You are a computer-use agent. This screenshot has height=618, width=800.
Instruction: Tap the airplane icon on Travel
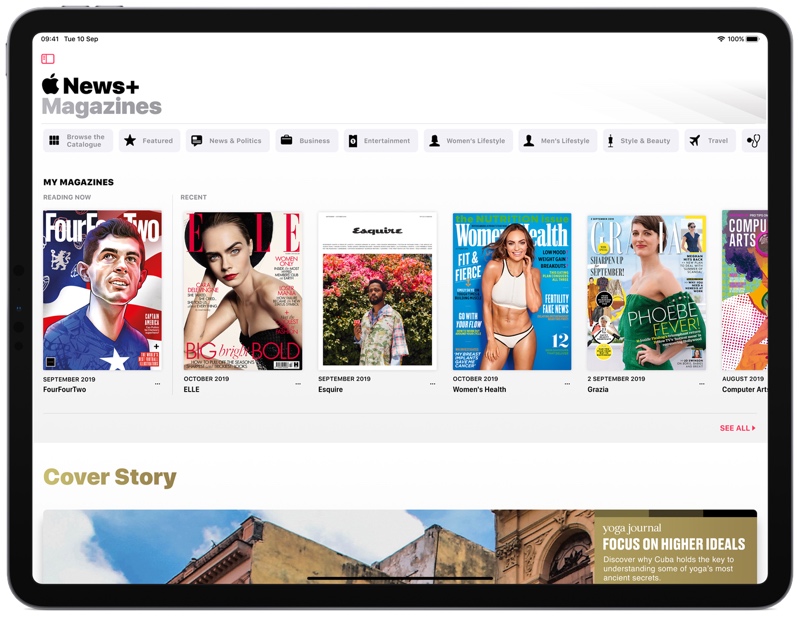(695, 140)
